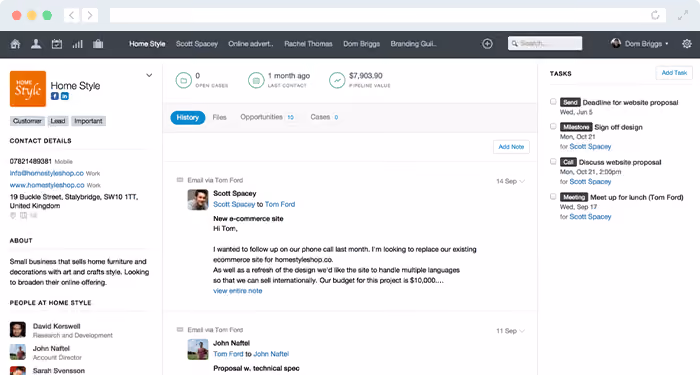This screenshot has height=375, width=700.
Task: Open Scott Spacey under Sign off design
Action: (x=590, y=146)
